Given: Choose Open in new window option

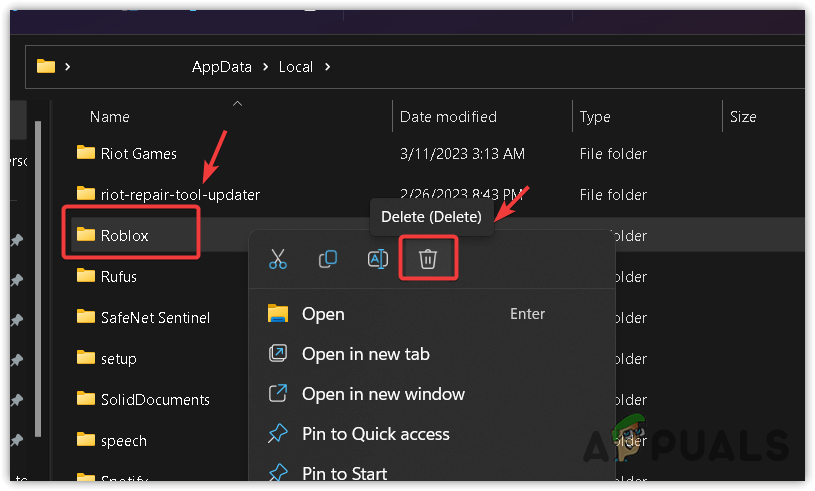Looking at the screenshot, I should click(383, 394).
